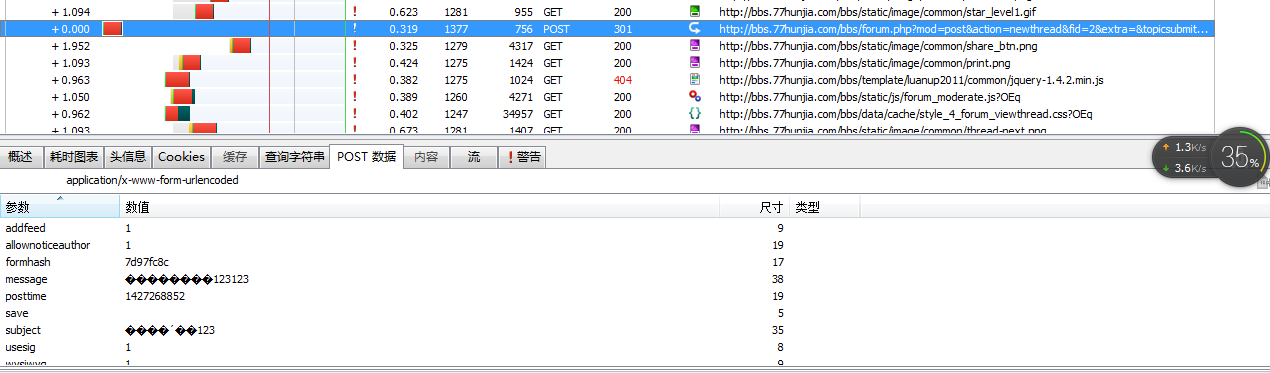The width and height of the screenshot is (1270, 373).
Task: Select the star_level1.gif request URL
Action: click(877, 12)
